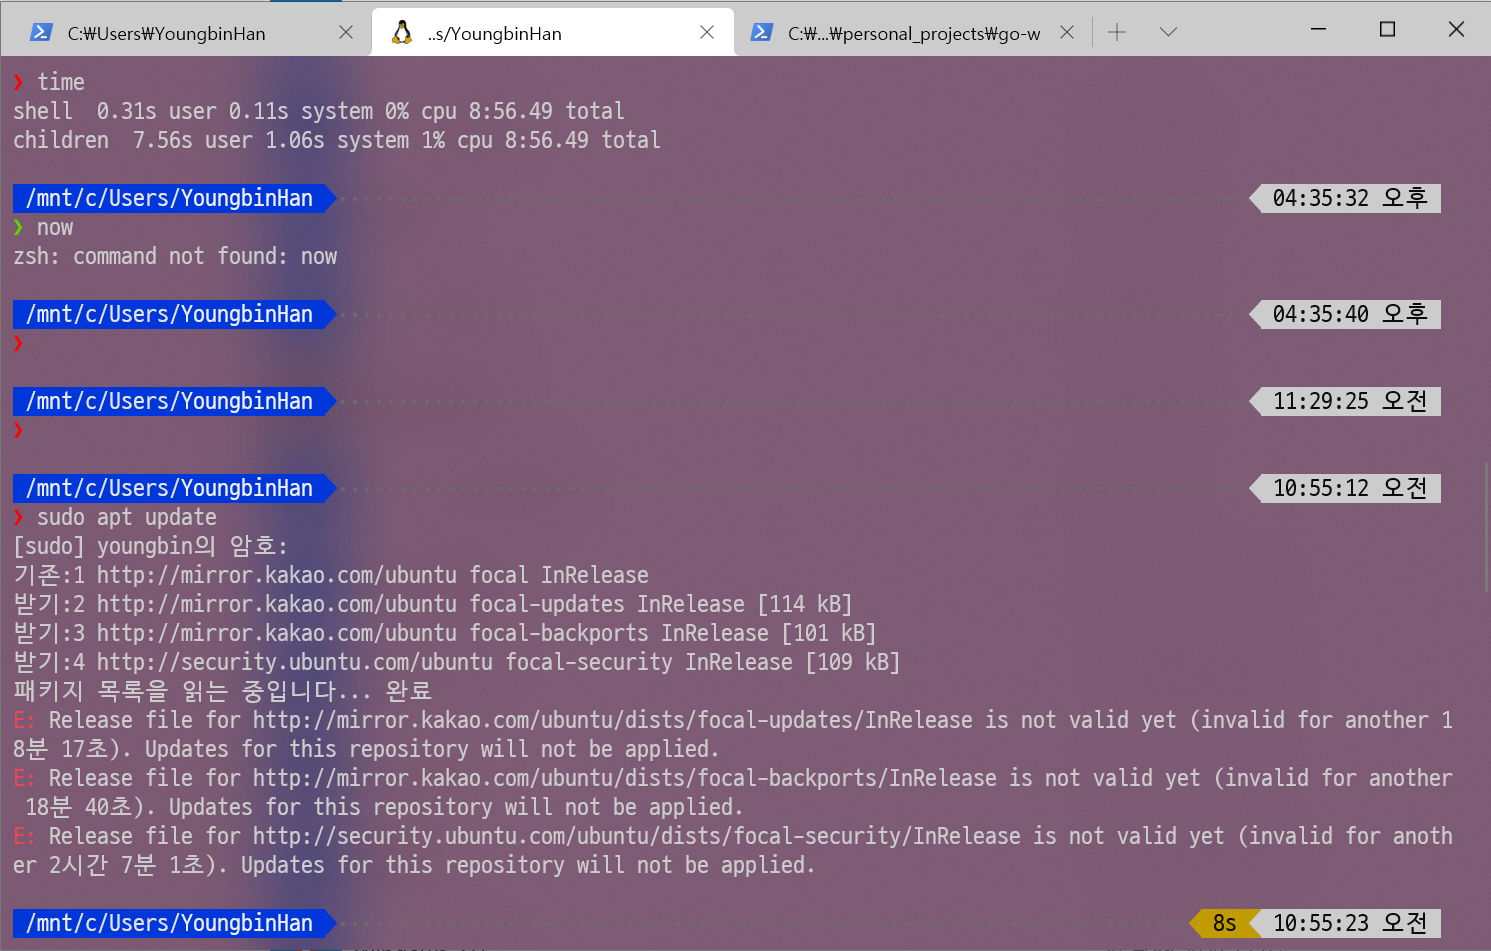Viewport: 1491px width, 951px height.
Task: Click the 11:29:25 오전 timestamp segment
Action: click(x=1349, y=402)
